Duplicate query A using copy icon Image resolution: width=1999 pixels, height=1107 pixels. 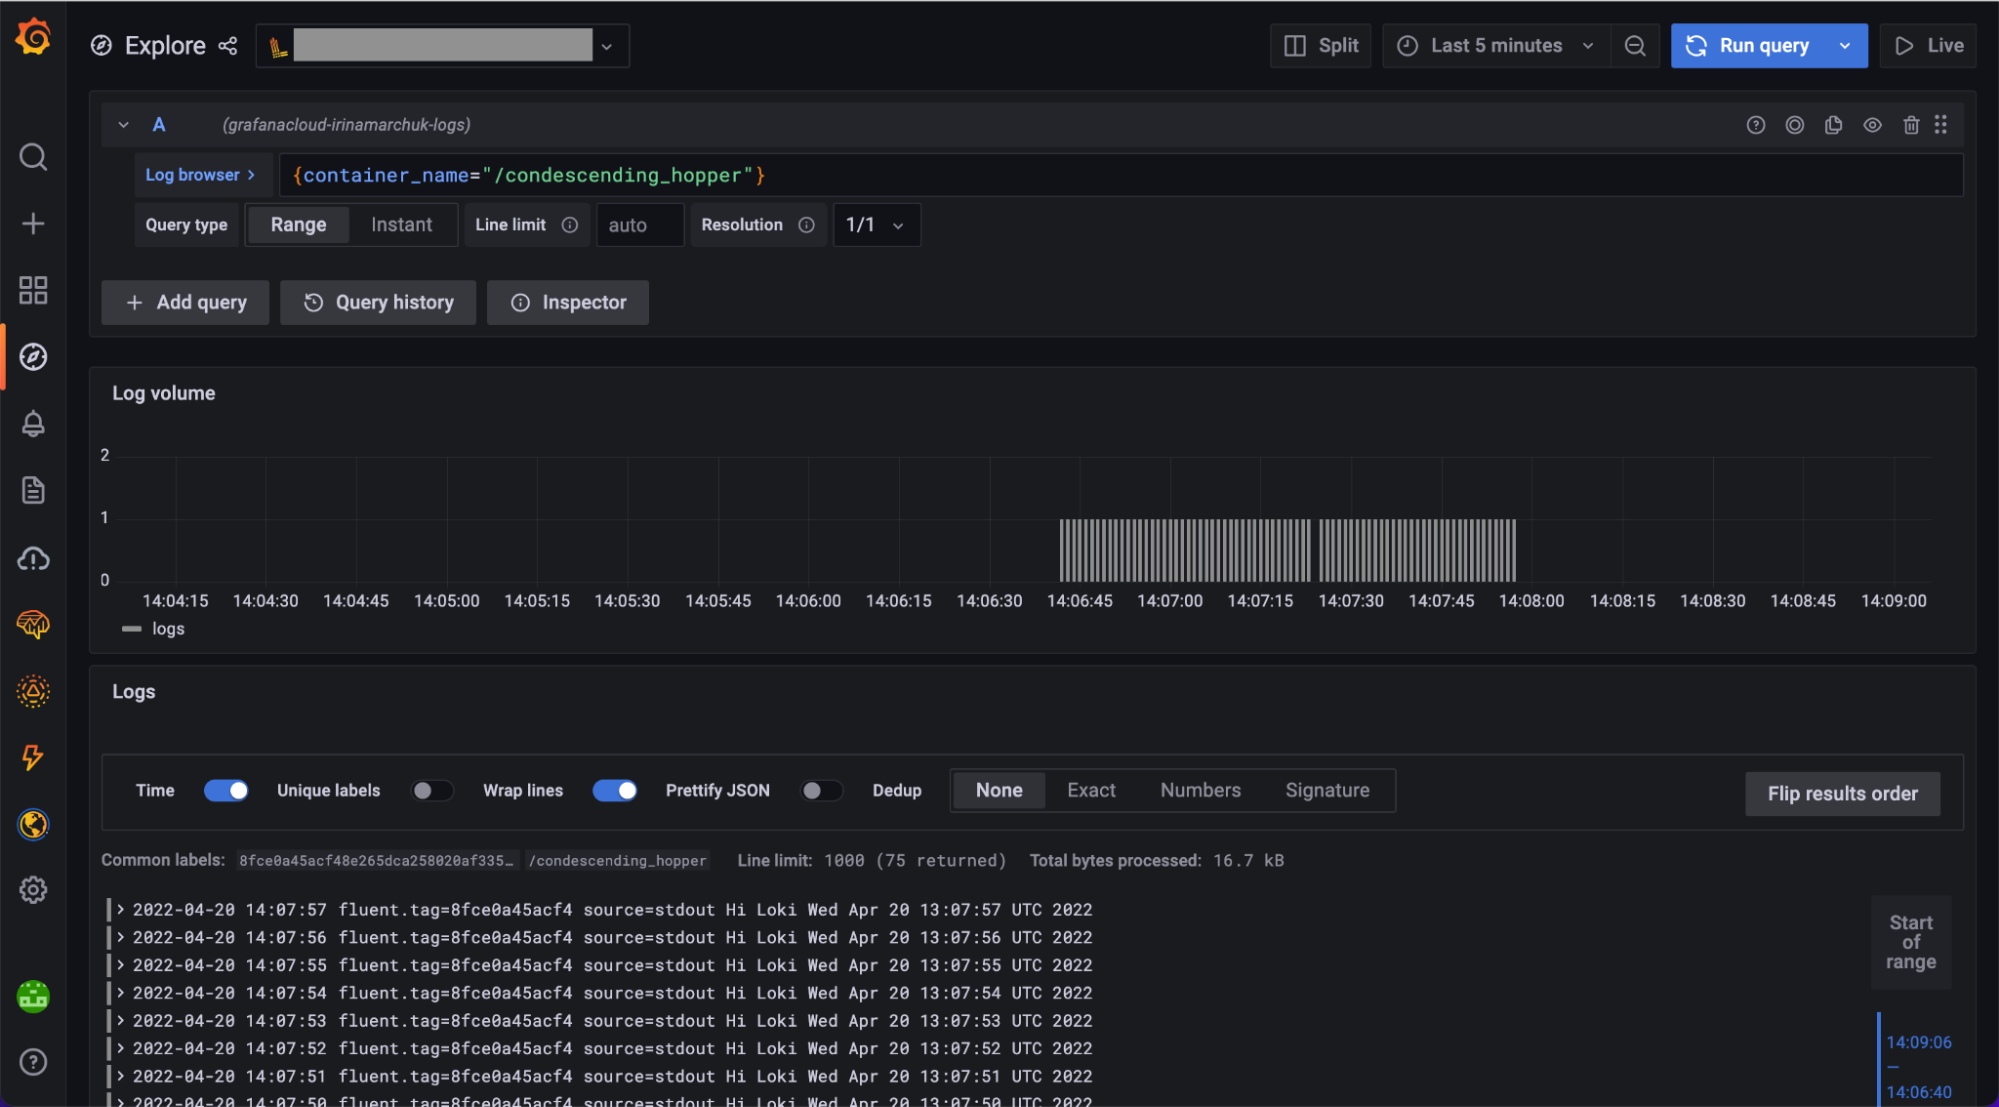click(x=1833, y=124)
